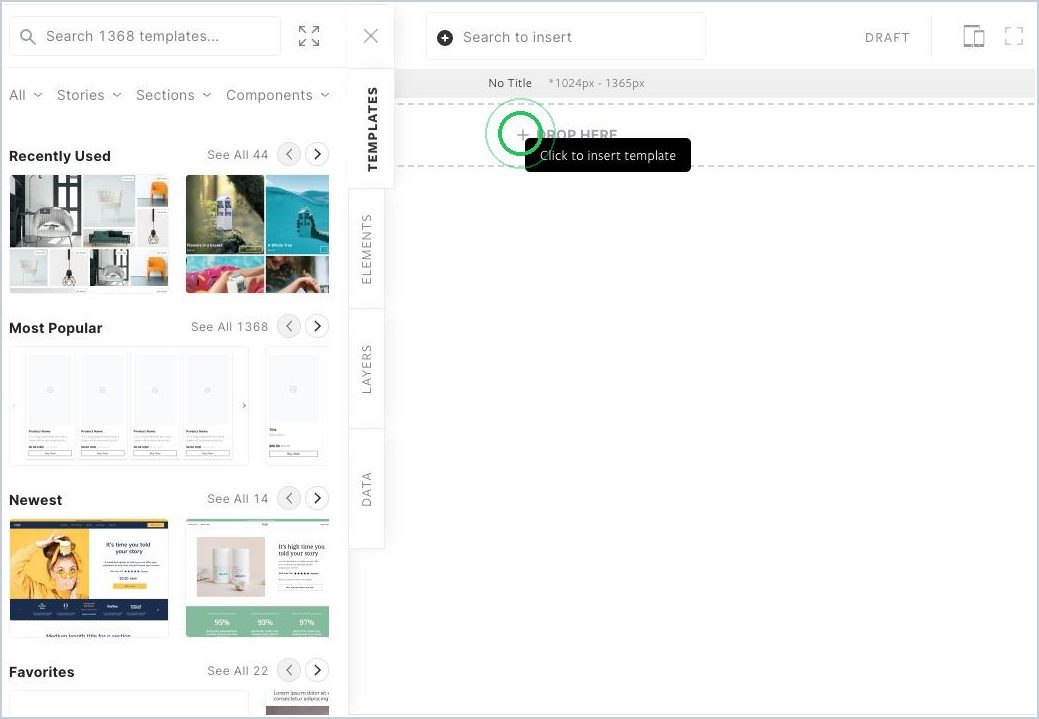Select the nature photo collage template thumbnail
The width and height of the screenshot is (1039, 719).
[x=258, y=234]
